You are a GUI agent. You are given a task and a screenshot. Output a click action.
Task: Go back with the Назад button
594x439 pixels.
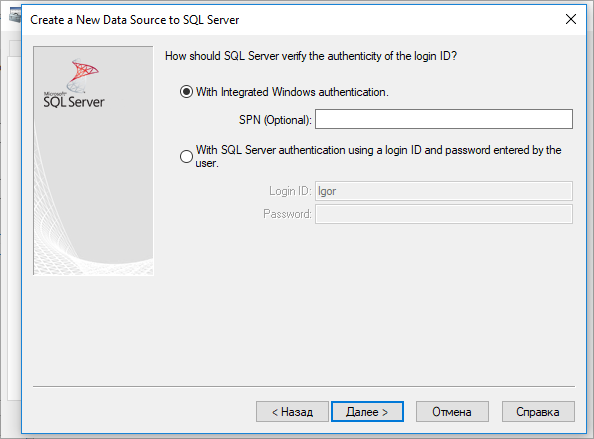292,412
